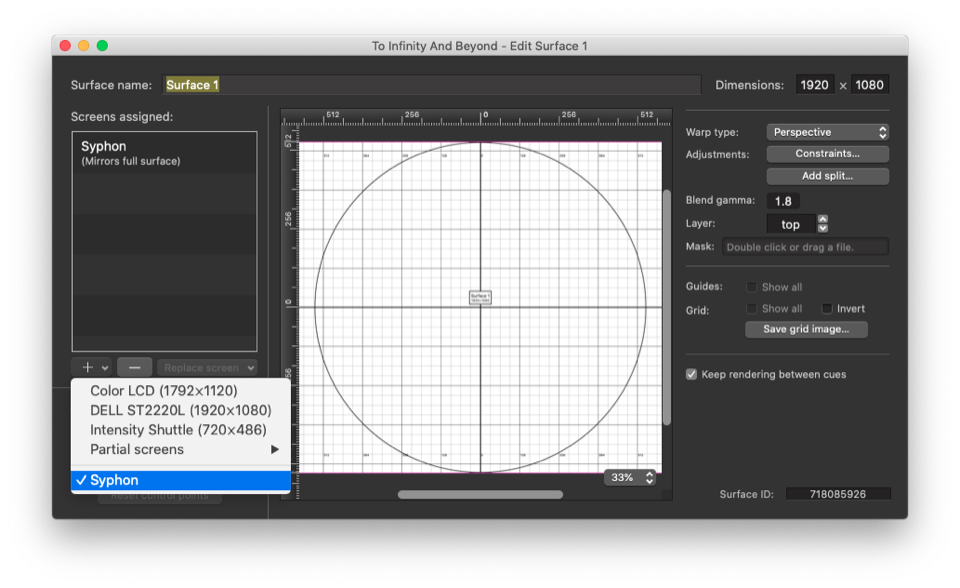Disable Keep rendering between cues
Image resolution: width=960 pixels, height=588 pixels.
coord(692,375)
